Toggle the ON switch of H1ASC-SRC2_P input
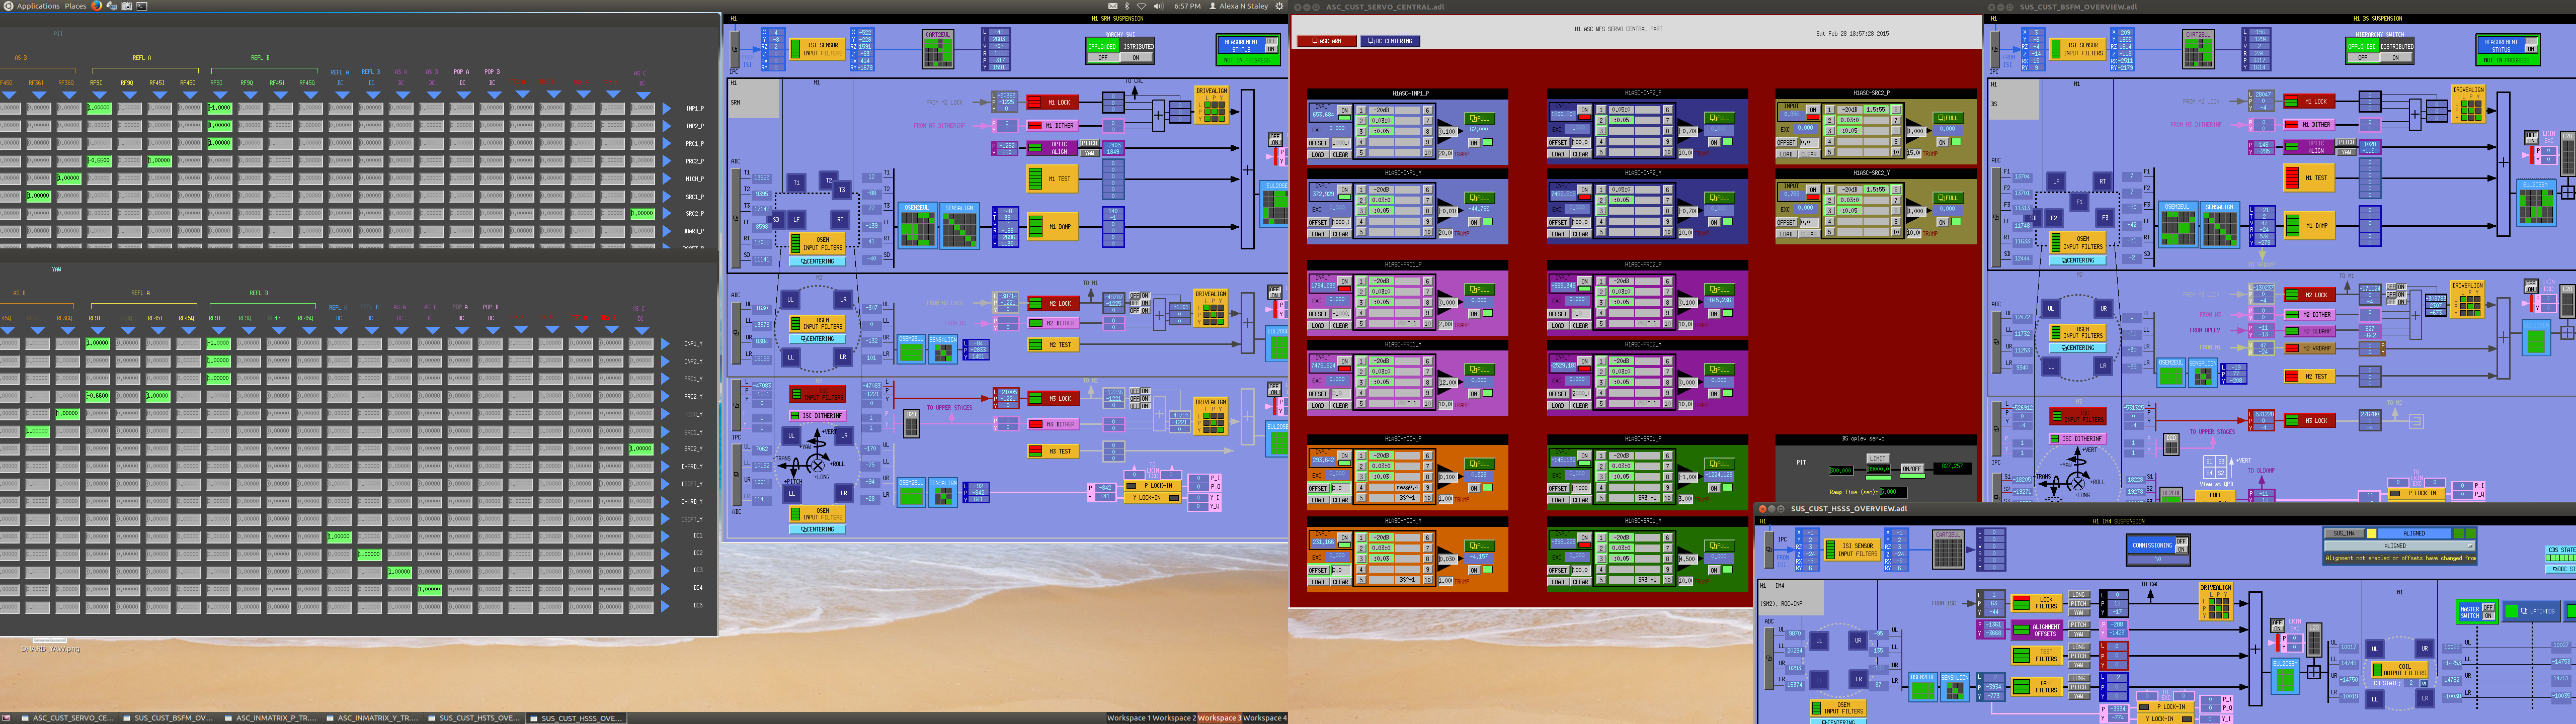Screen dimensions: 2576x724 point(1813,110)
